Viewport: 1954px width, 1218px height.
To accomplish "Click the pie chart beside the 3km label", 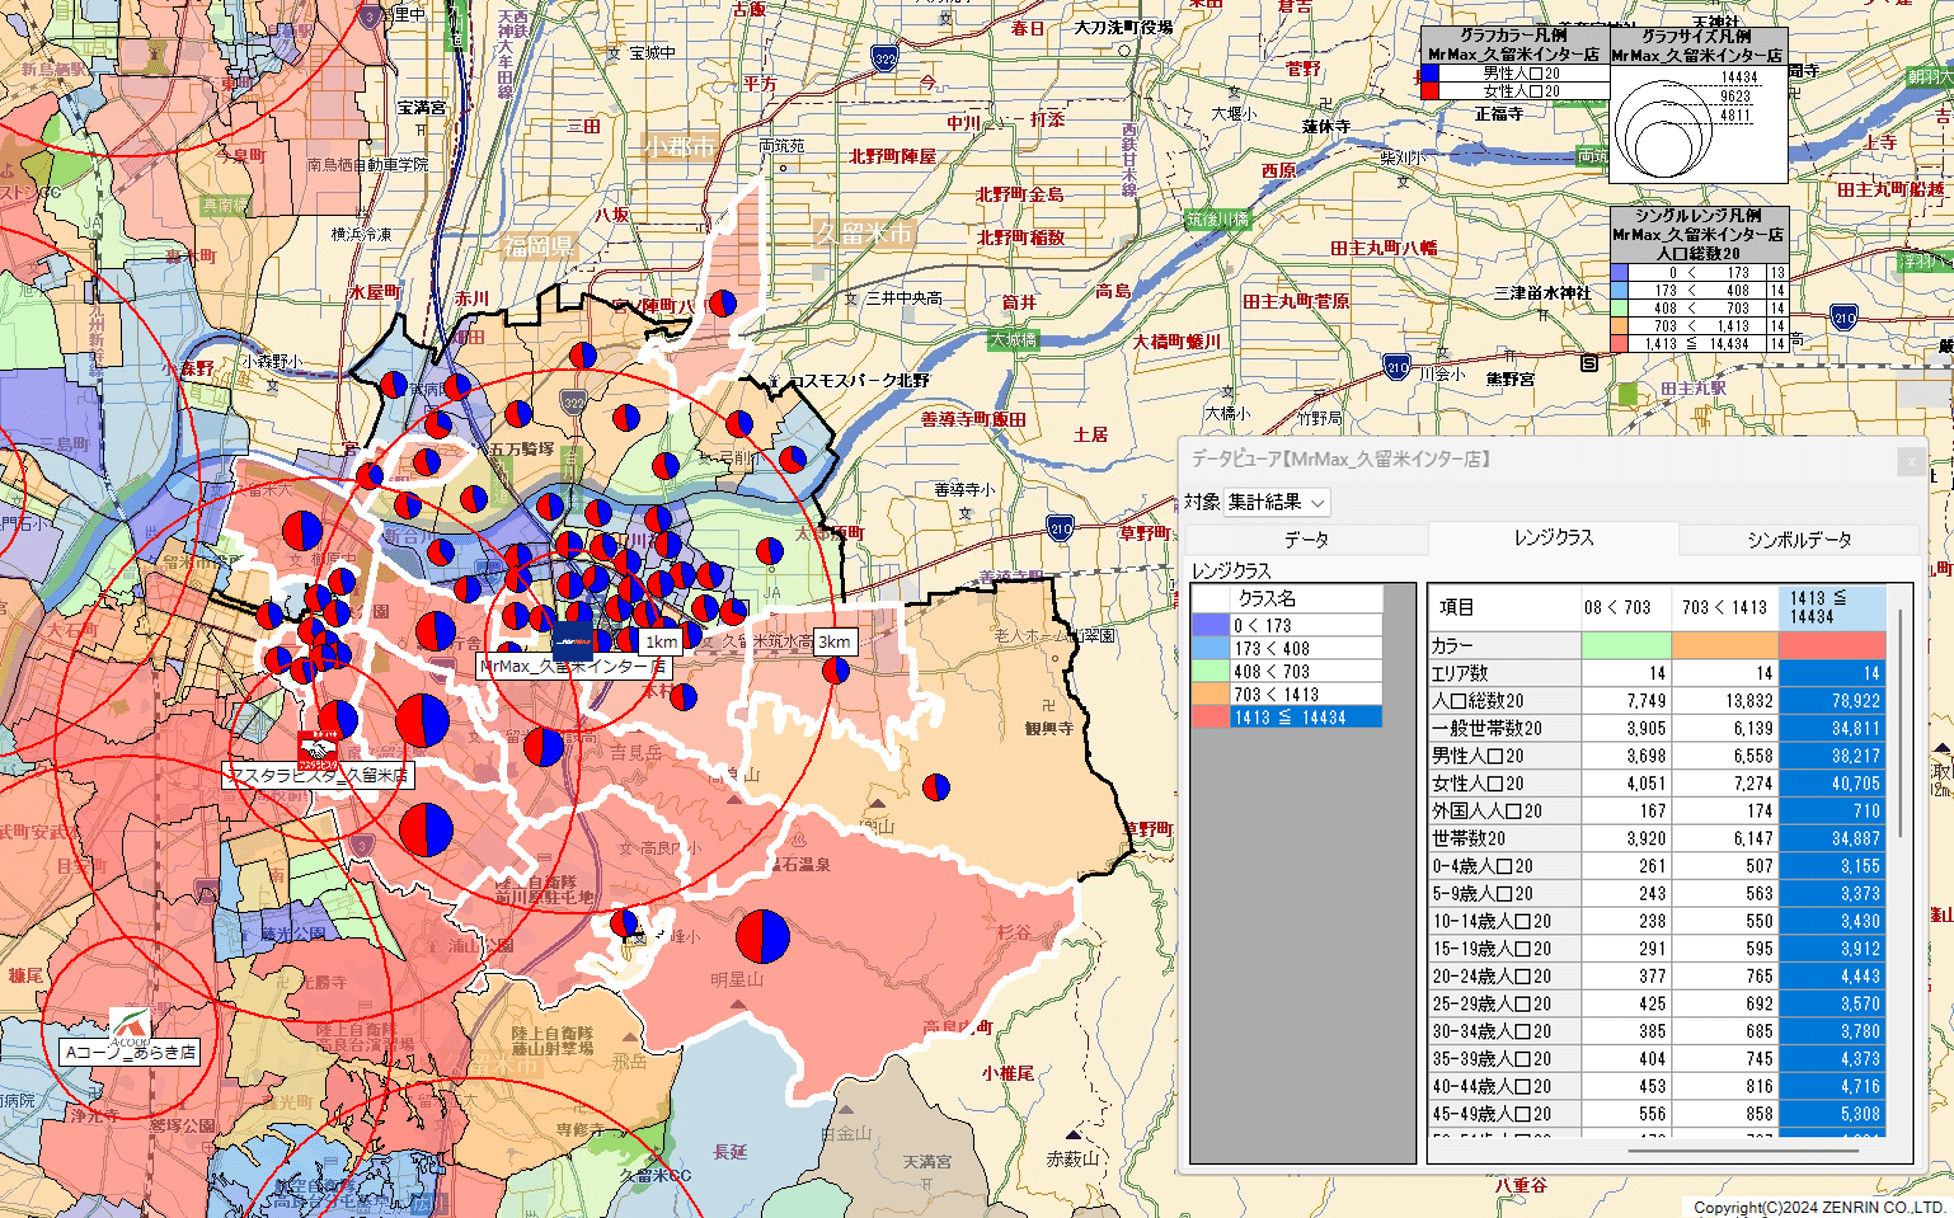I will (836, 670).
